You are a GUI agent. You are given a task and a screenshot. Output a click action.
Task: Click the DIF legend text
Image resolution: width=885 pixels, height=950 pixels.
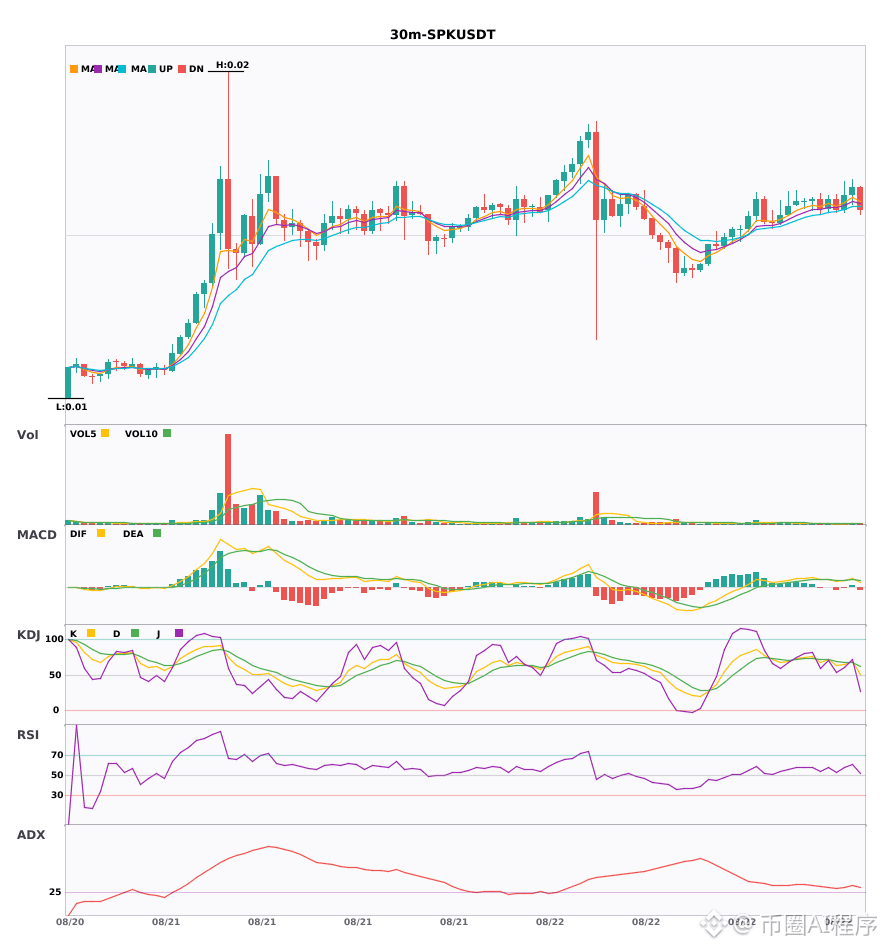click(x=78, y=534)
